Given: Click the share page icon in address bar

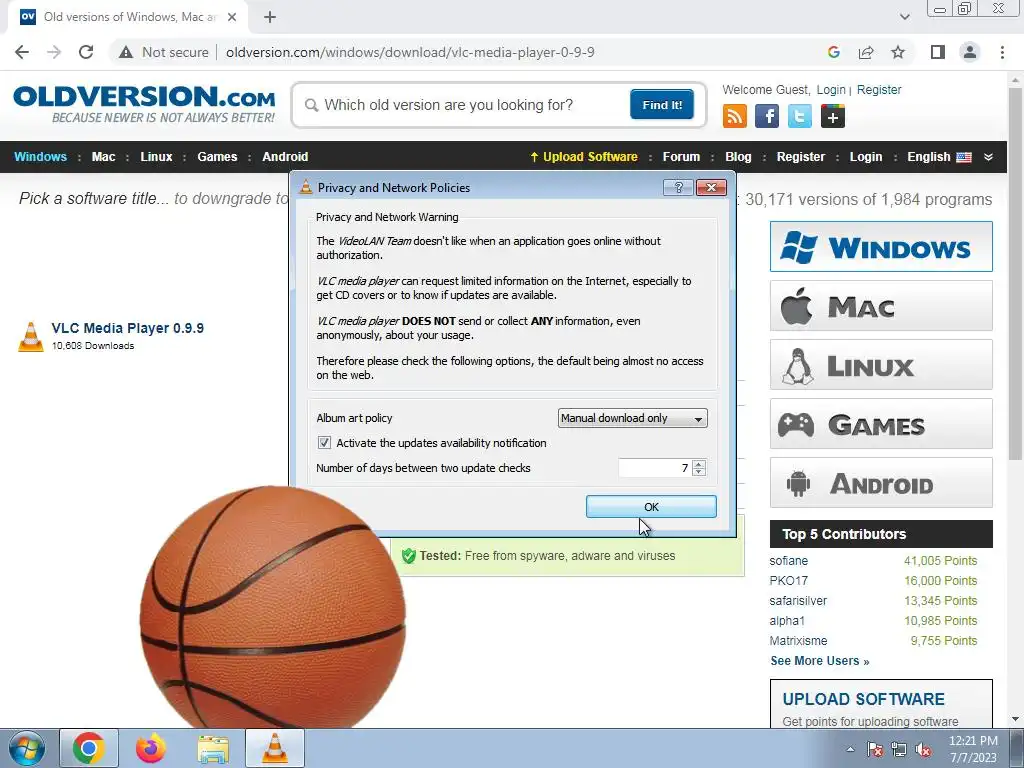Looking at the screenshot, I should [866, 52].
